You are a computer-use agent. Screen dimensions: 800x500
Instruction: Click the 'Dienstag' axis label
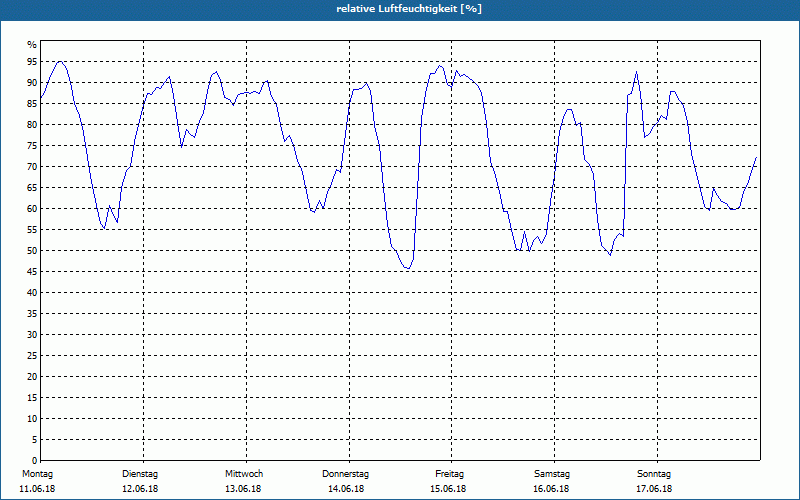pos(140,474)
